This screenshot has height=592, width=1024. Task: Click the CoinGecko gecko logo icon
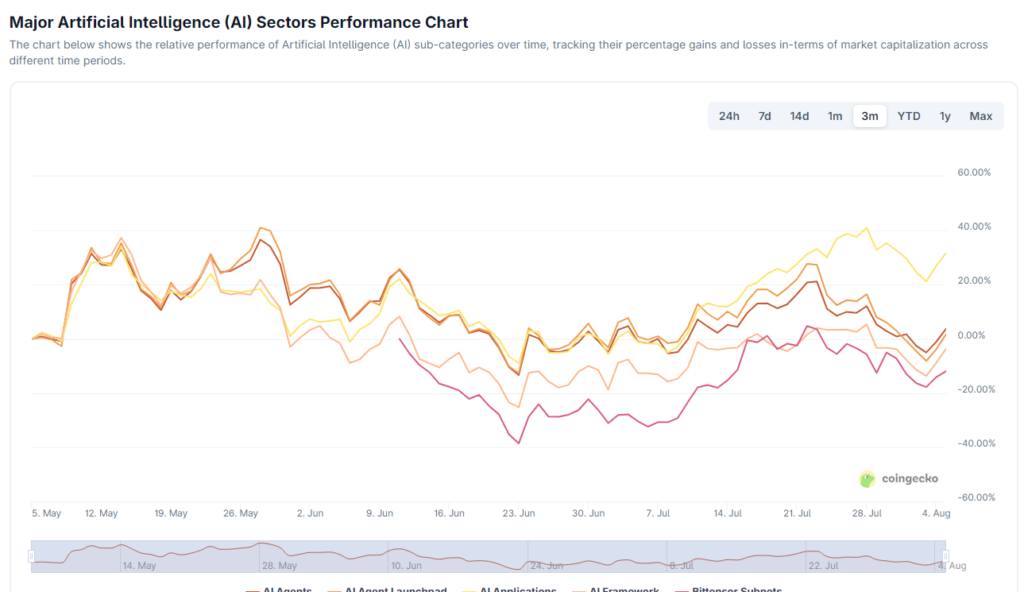867,479
